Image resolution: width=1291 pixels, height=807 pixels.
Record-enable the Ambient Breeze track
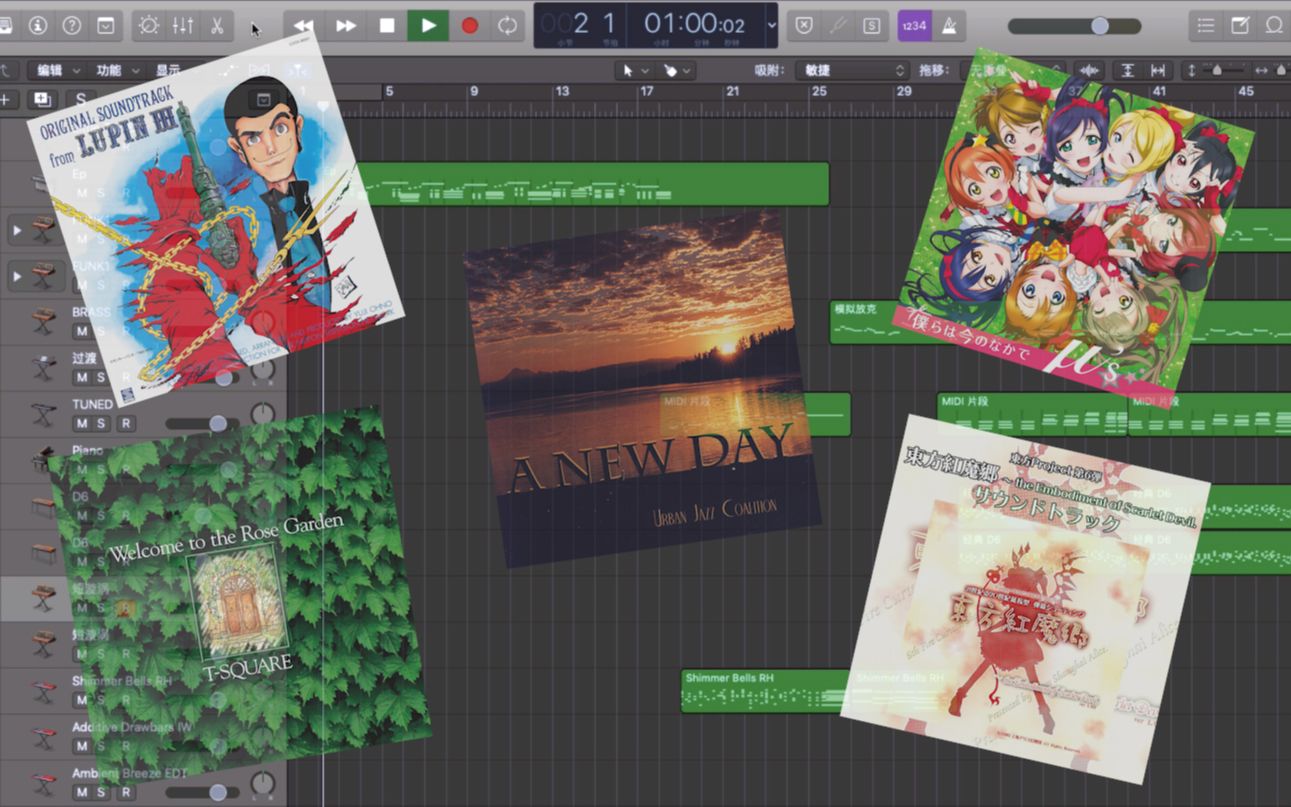pyautogui.click(x=125, y=792)
